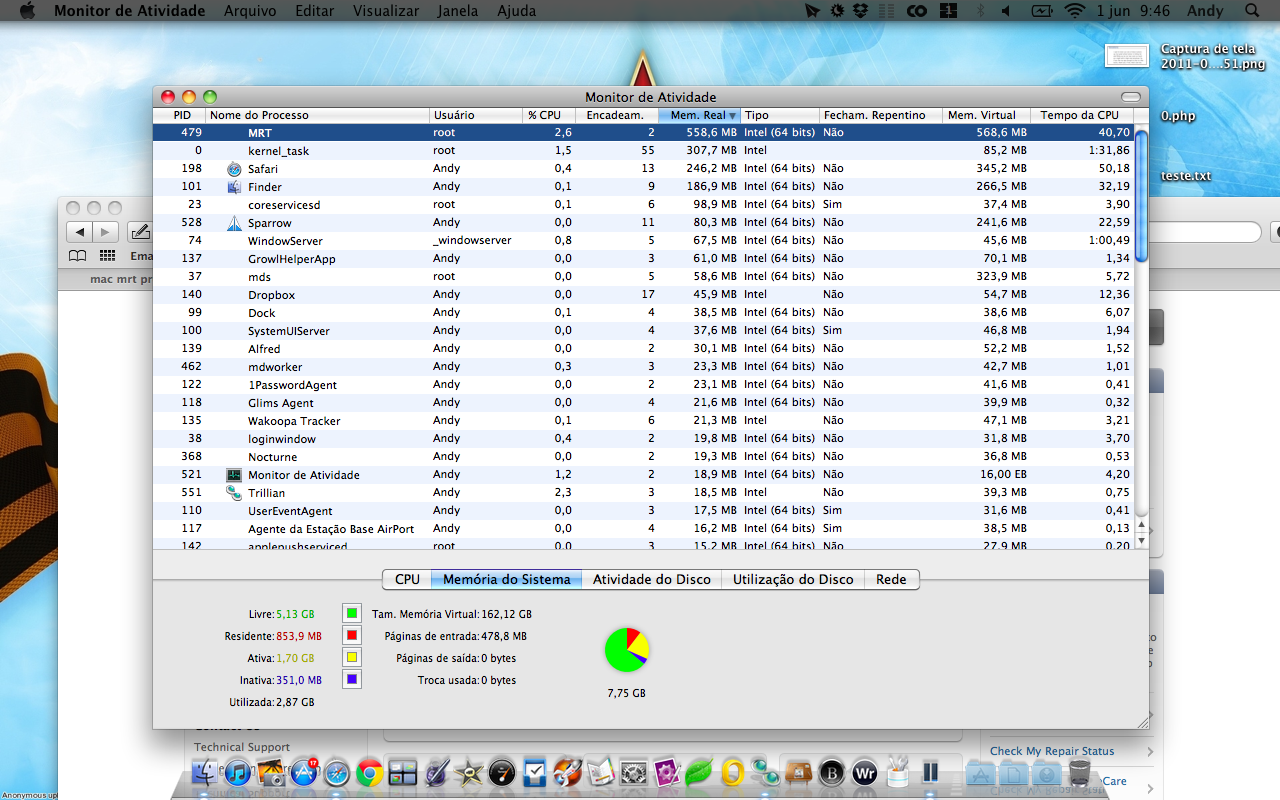Switch to the CPU tab
The height and width of the screenshot is (800, 1280).
click(x=407, y=579)
